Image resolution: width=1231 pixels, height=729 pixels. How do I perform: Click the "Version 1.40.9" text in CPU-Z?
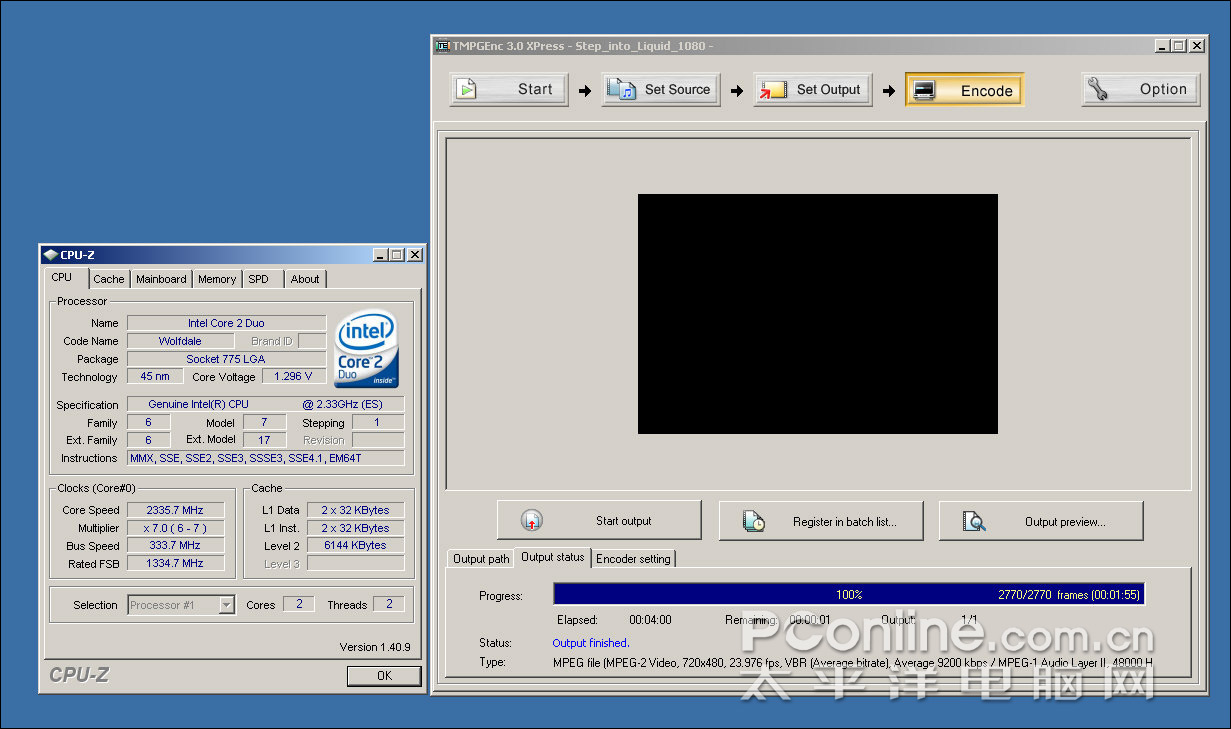[375, 647]
